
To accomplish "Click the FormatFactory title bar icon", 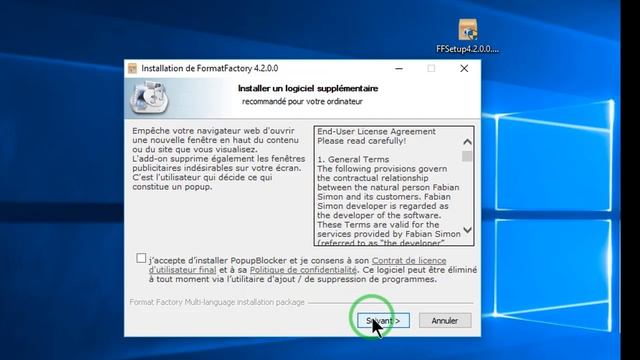I will 133,68.
